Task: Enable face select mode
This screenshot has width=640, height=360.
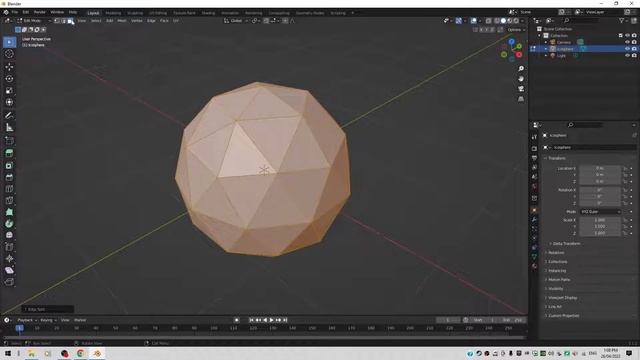Action: 70,20
